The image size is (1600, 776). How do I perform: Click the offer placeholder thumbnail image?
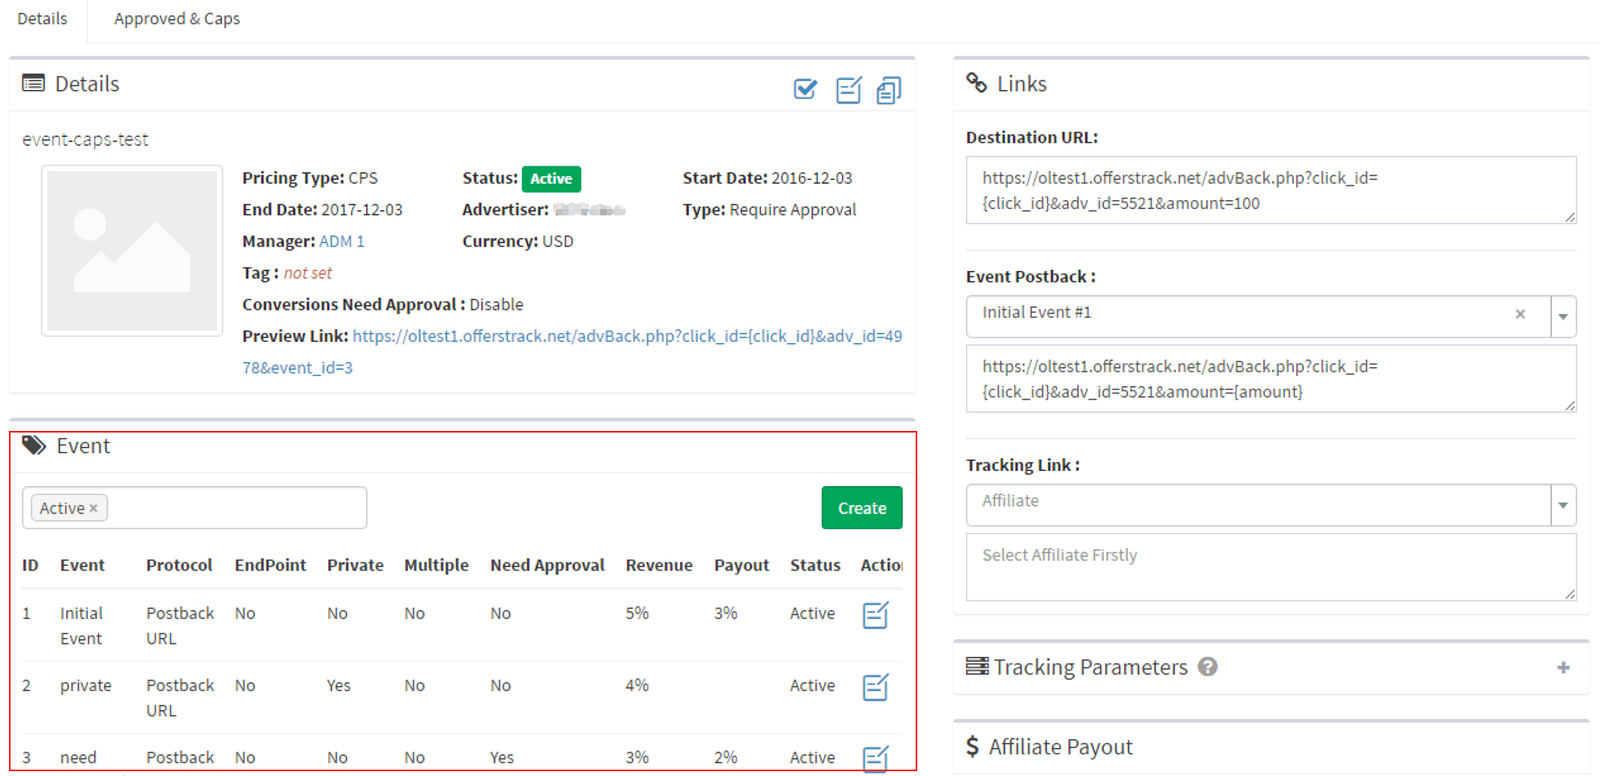point(132,250)
